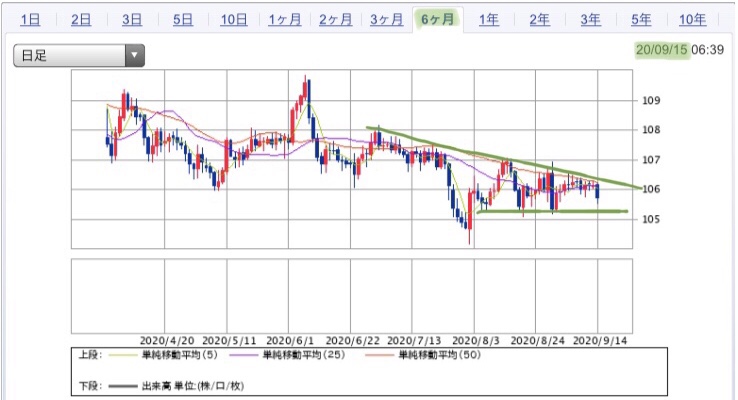Open the 日足 candle type combo box
Image resolution: width=738 pixels, height=400 pixels.
click(x=79, y=56)
